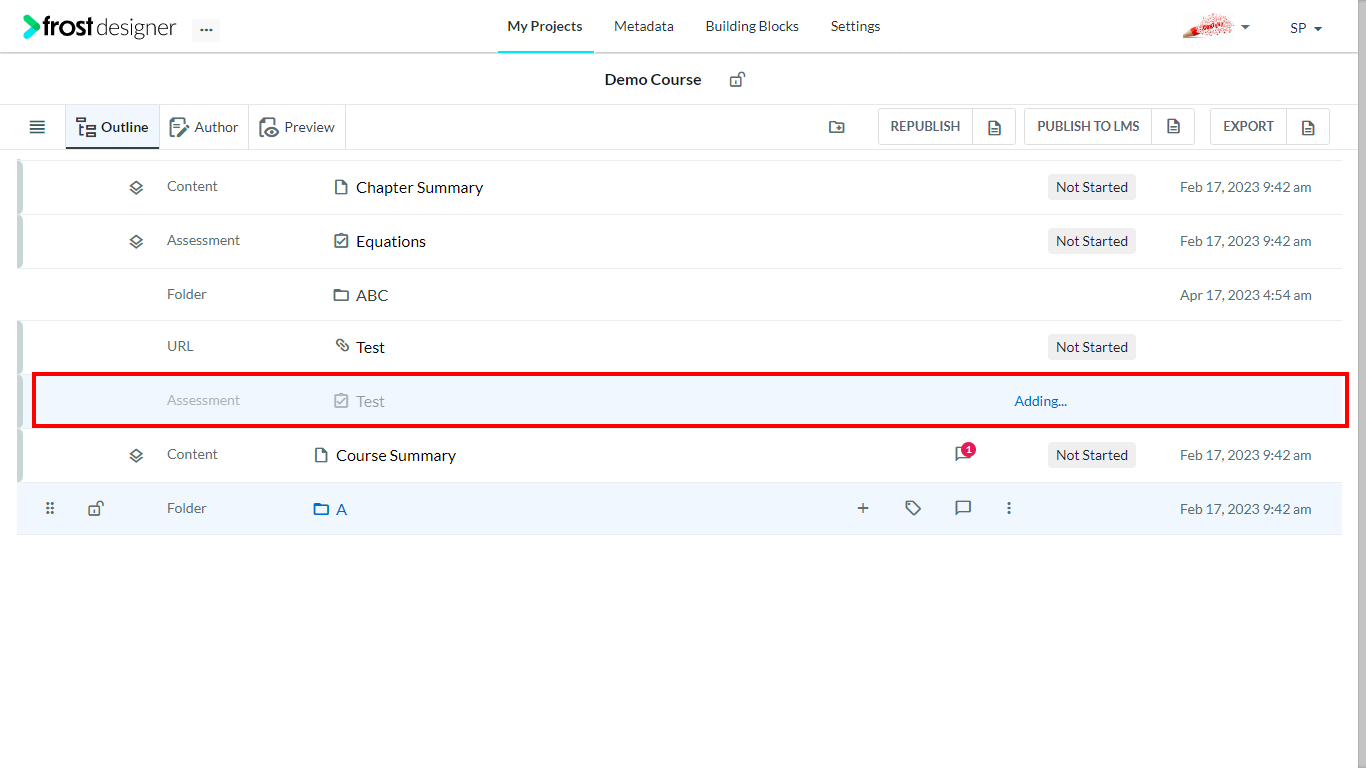Switch to Outline view
This screenshot has width=1366, height=768.
(x=113, y=127)
